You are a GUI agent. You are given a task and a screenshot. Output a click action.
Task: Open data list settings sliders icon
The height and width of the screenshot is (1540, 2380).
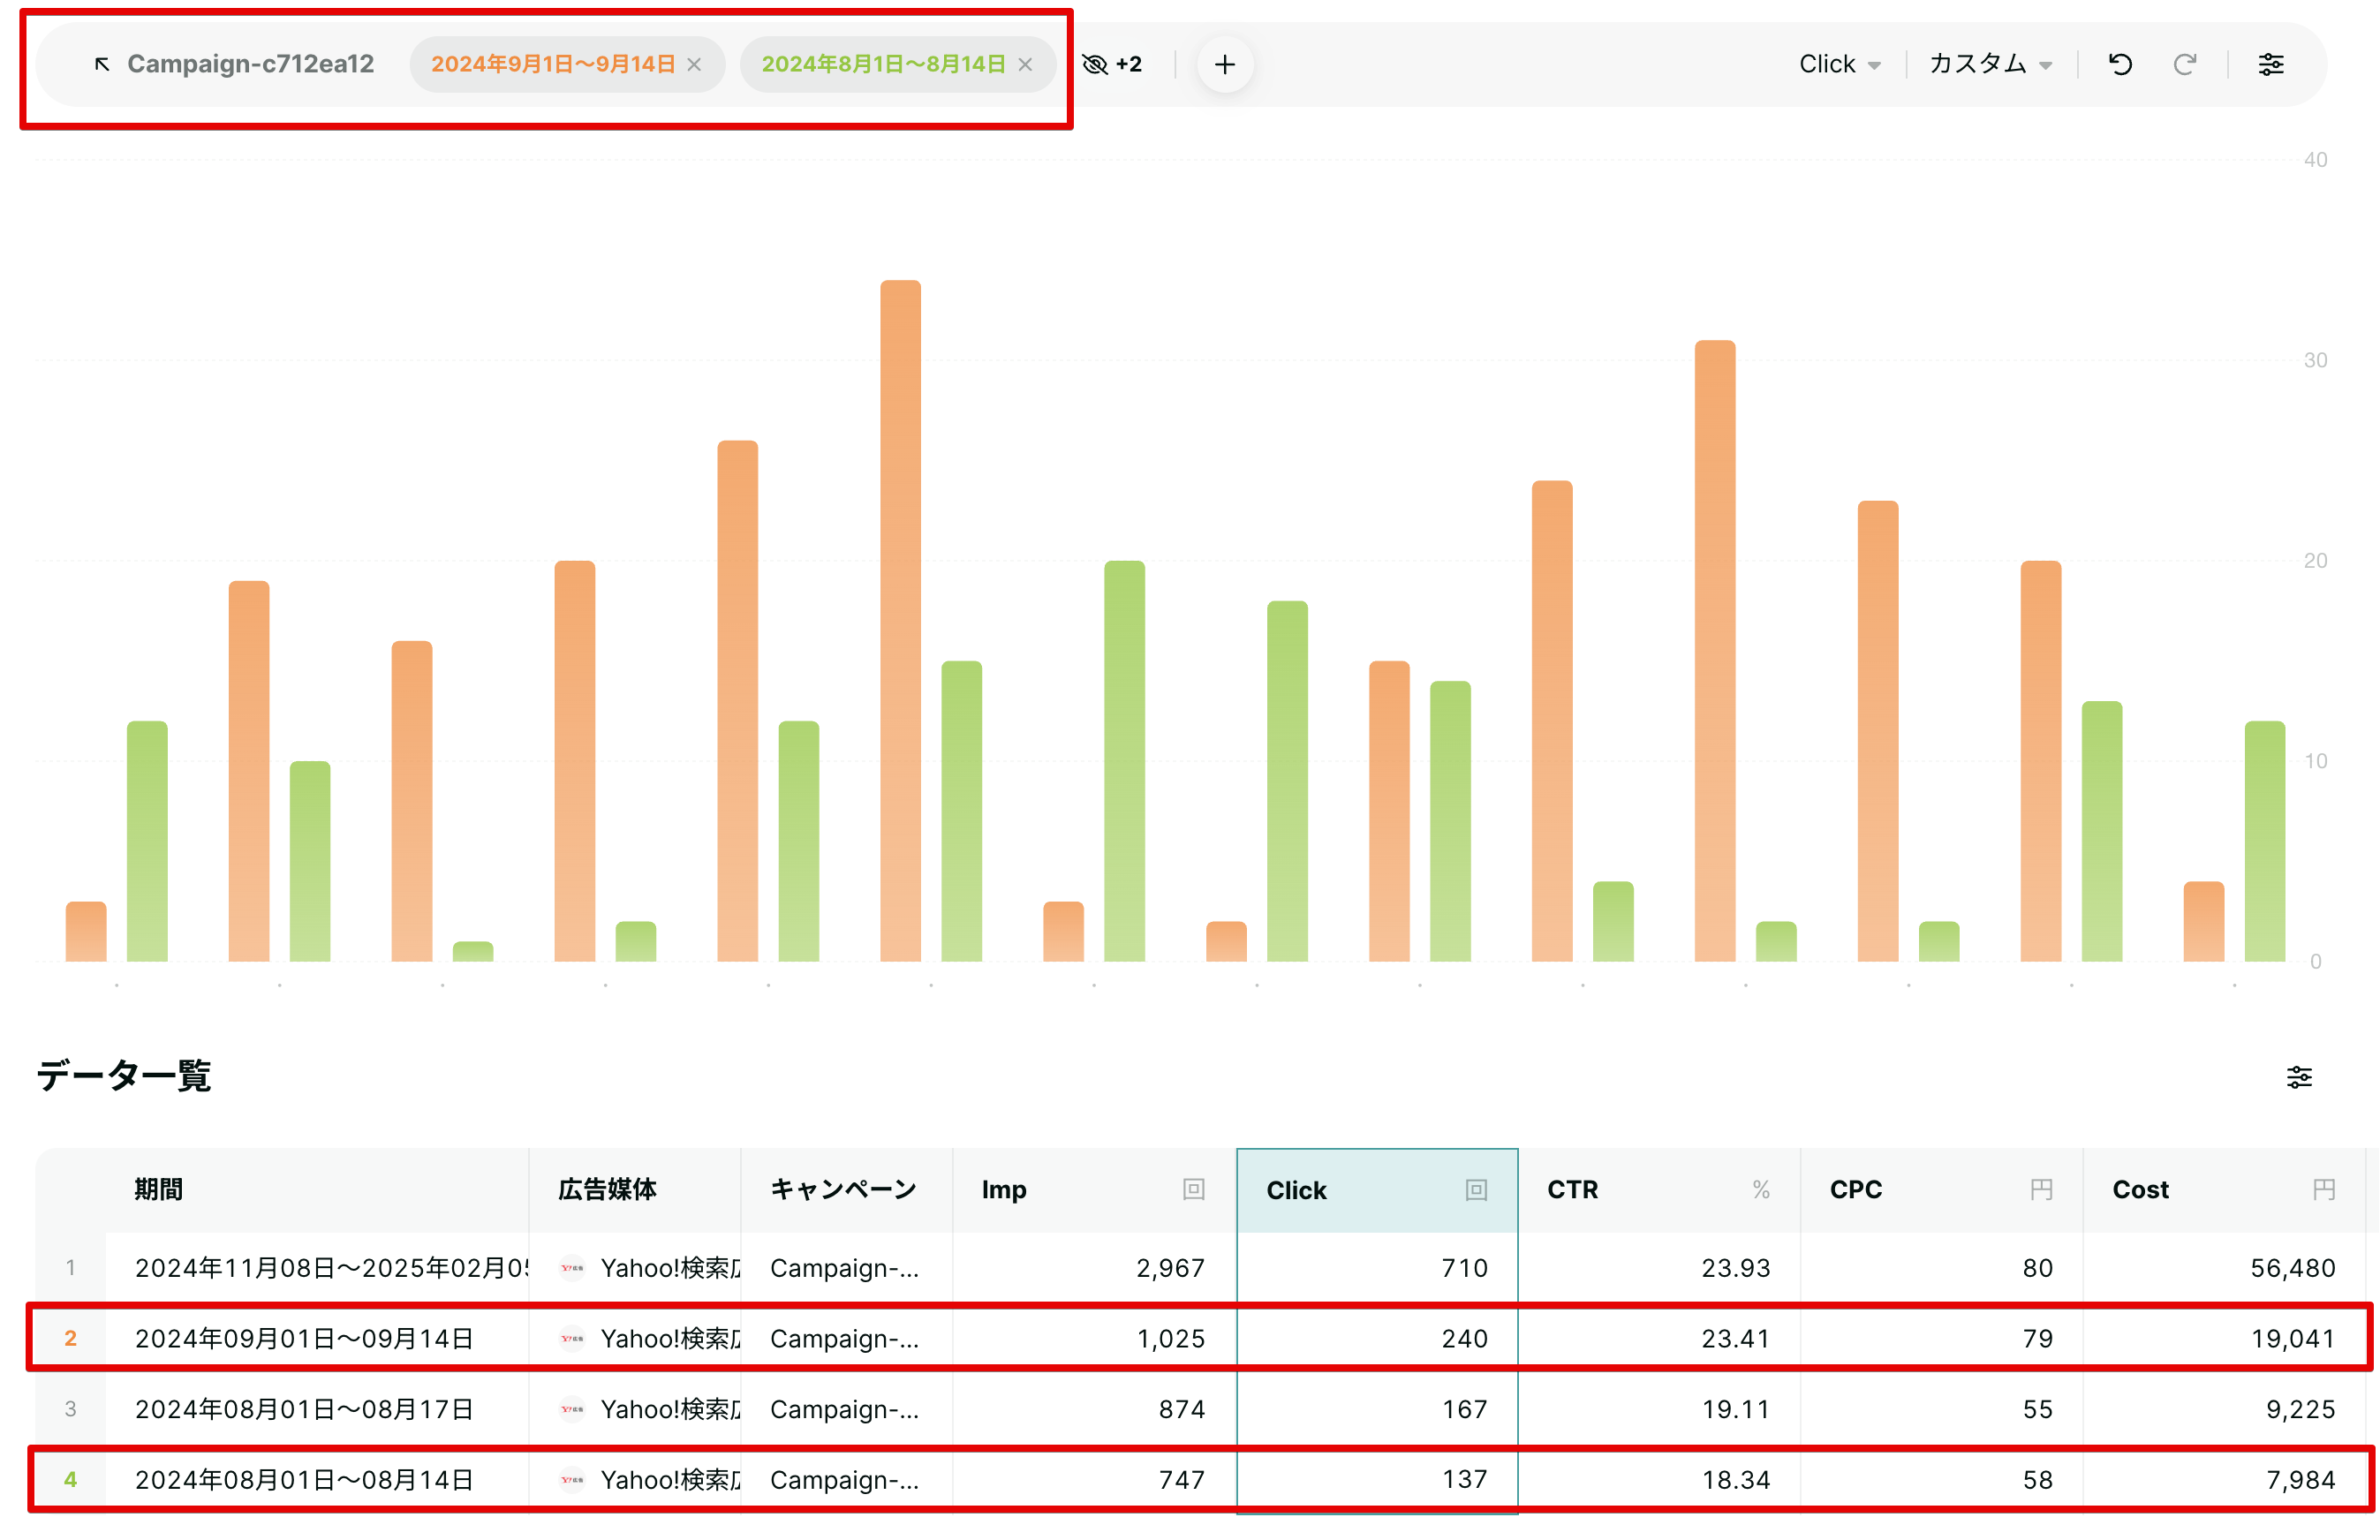2299,1077
